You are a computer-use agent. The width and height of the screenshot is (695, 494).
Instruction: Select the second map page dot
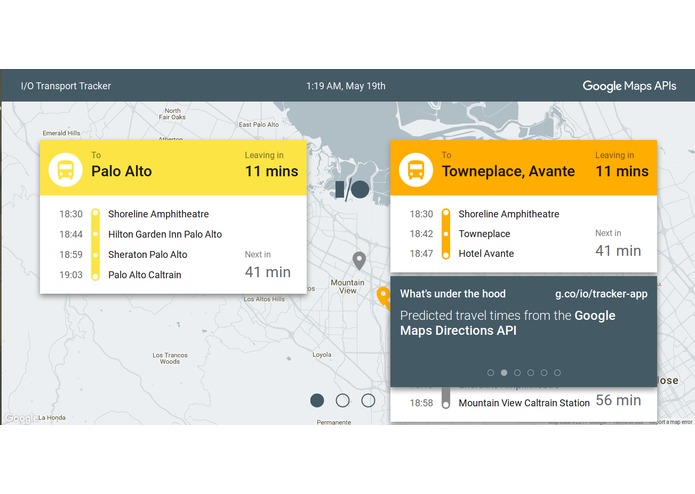343,401
